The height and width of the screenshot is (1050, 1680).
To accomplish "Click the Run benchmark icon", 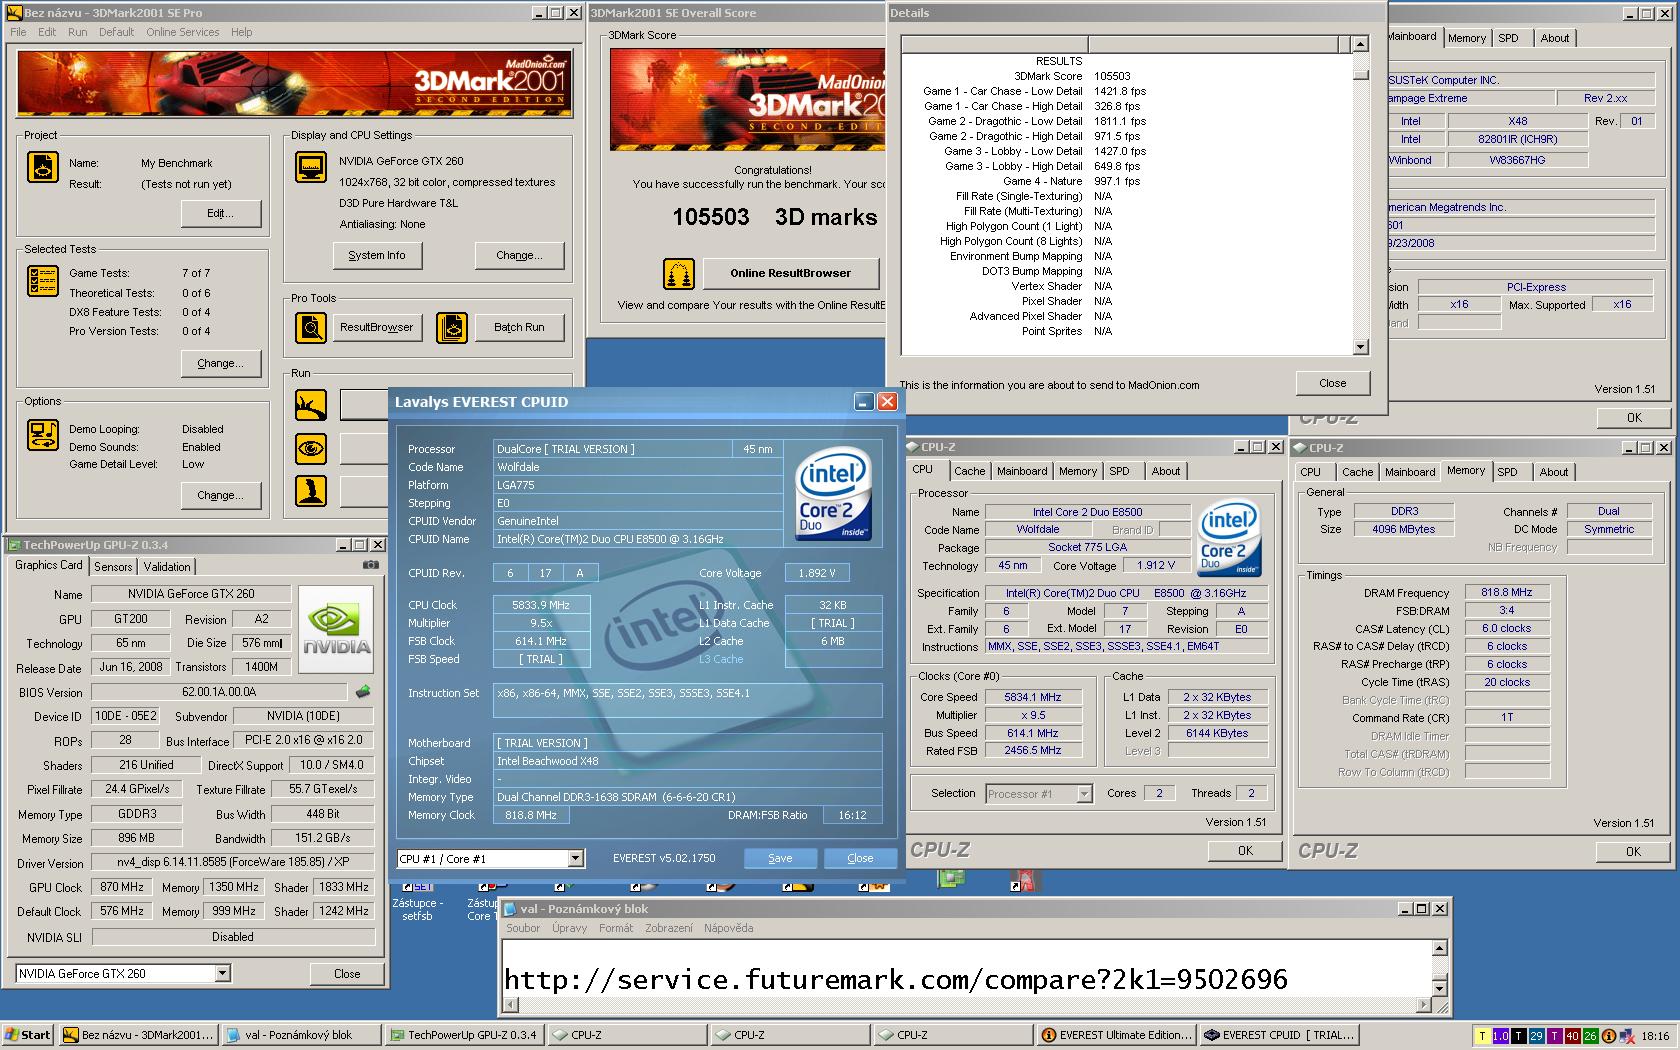I will tap(311, 405).
